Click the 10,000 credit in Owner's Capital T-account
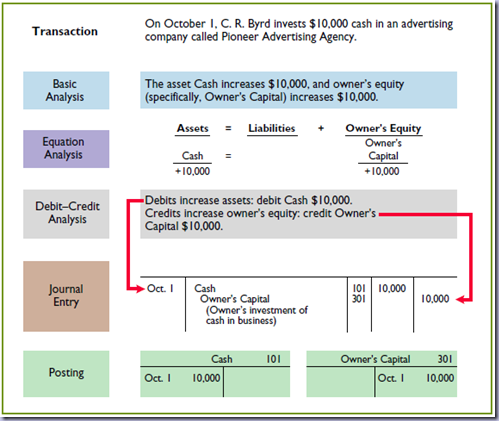 point(440,378)
